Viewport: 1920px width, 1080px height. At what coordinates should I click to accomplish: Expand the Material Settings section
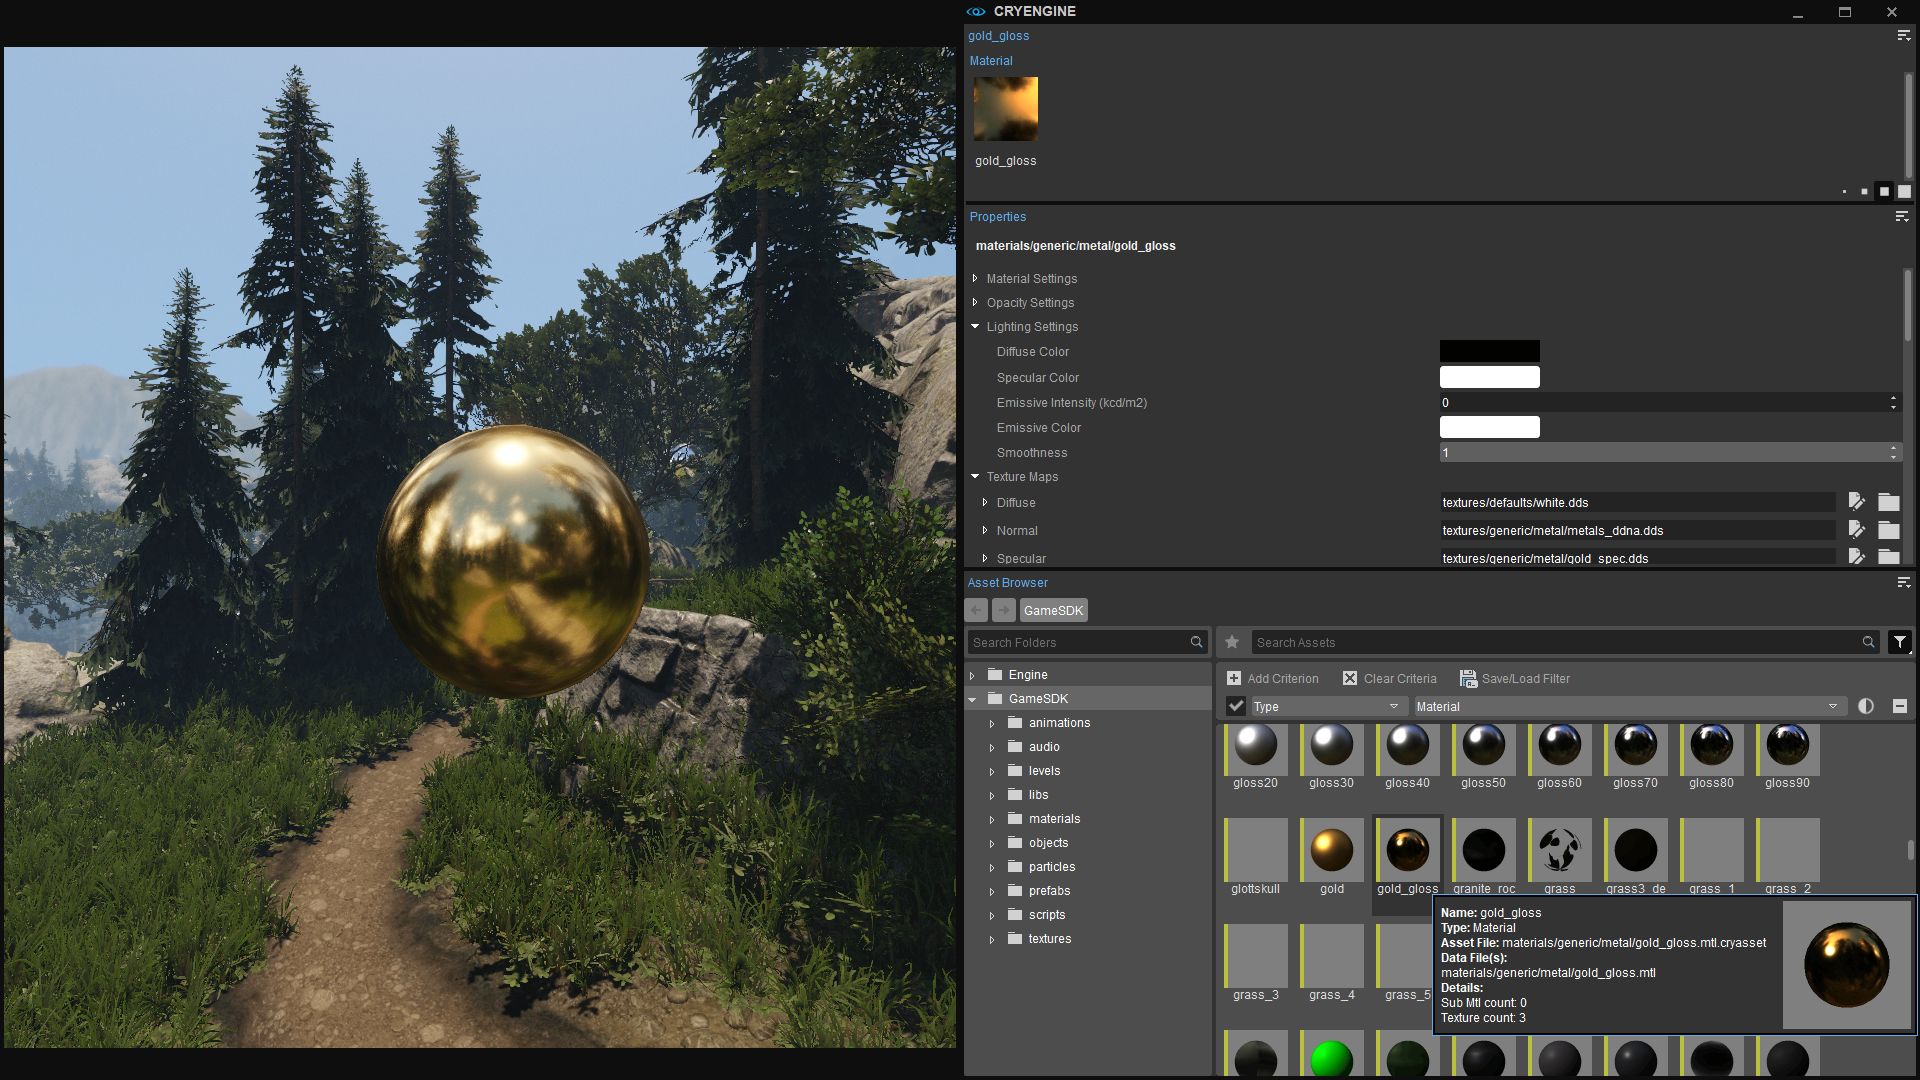pyautogui.click(x=975, y=279)
